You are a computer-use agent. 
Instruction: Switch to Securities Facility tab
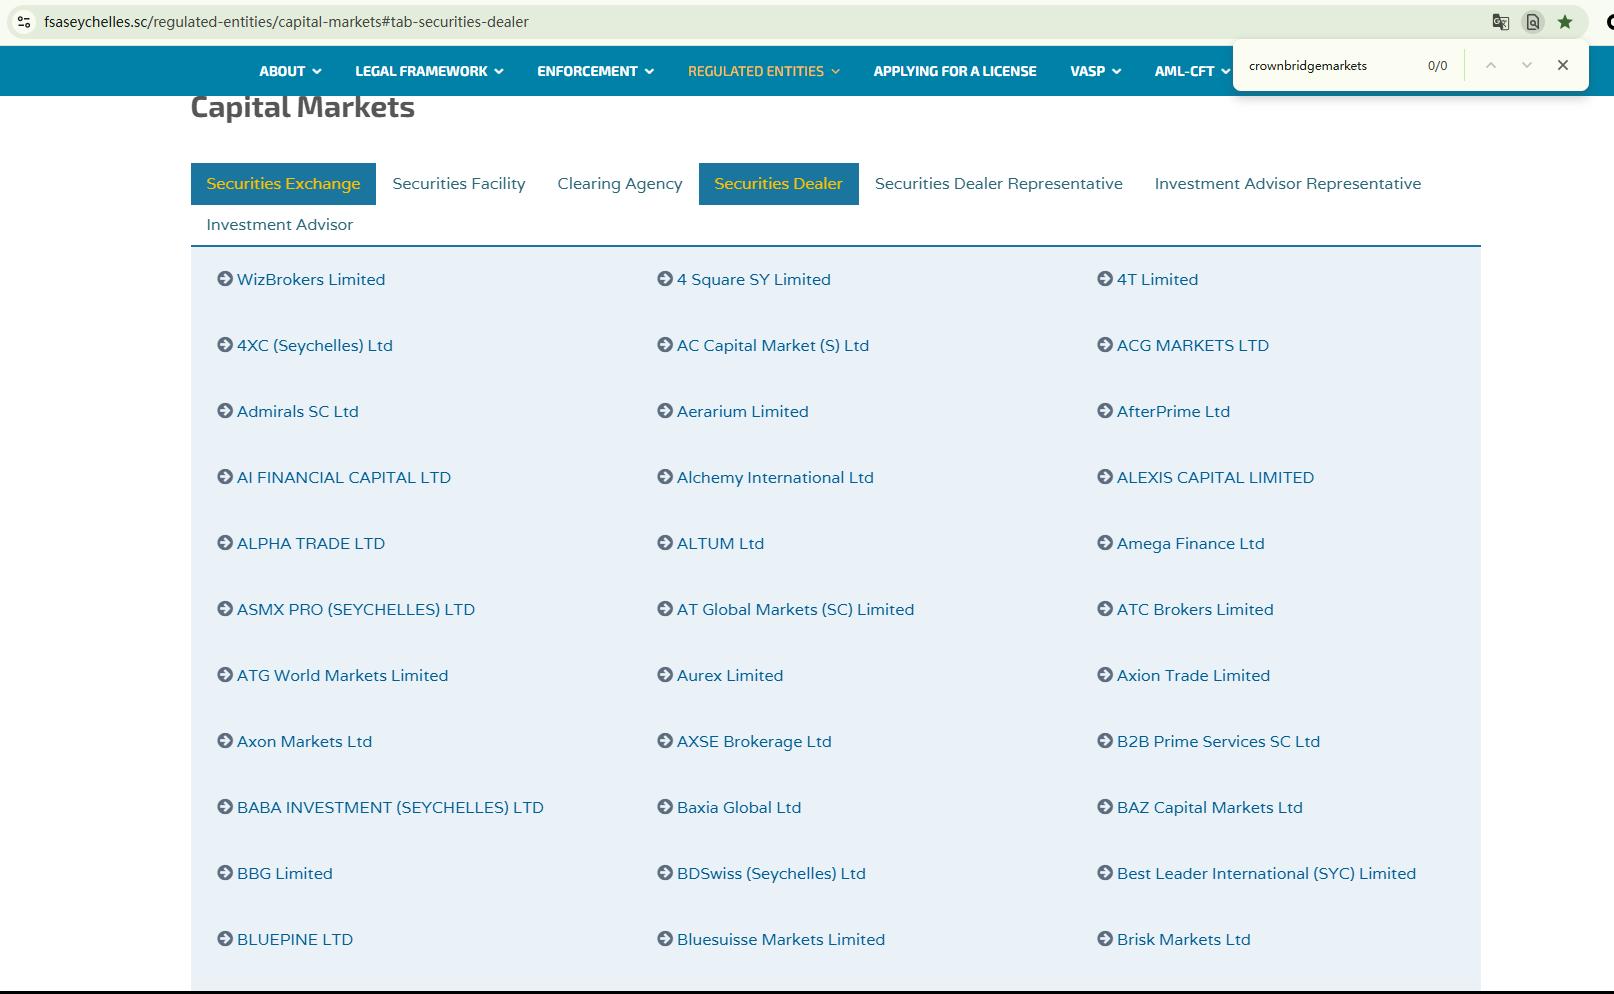458,184
